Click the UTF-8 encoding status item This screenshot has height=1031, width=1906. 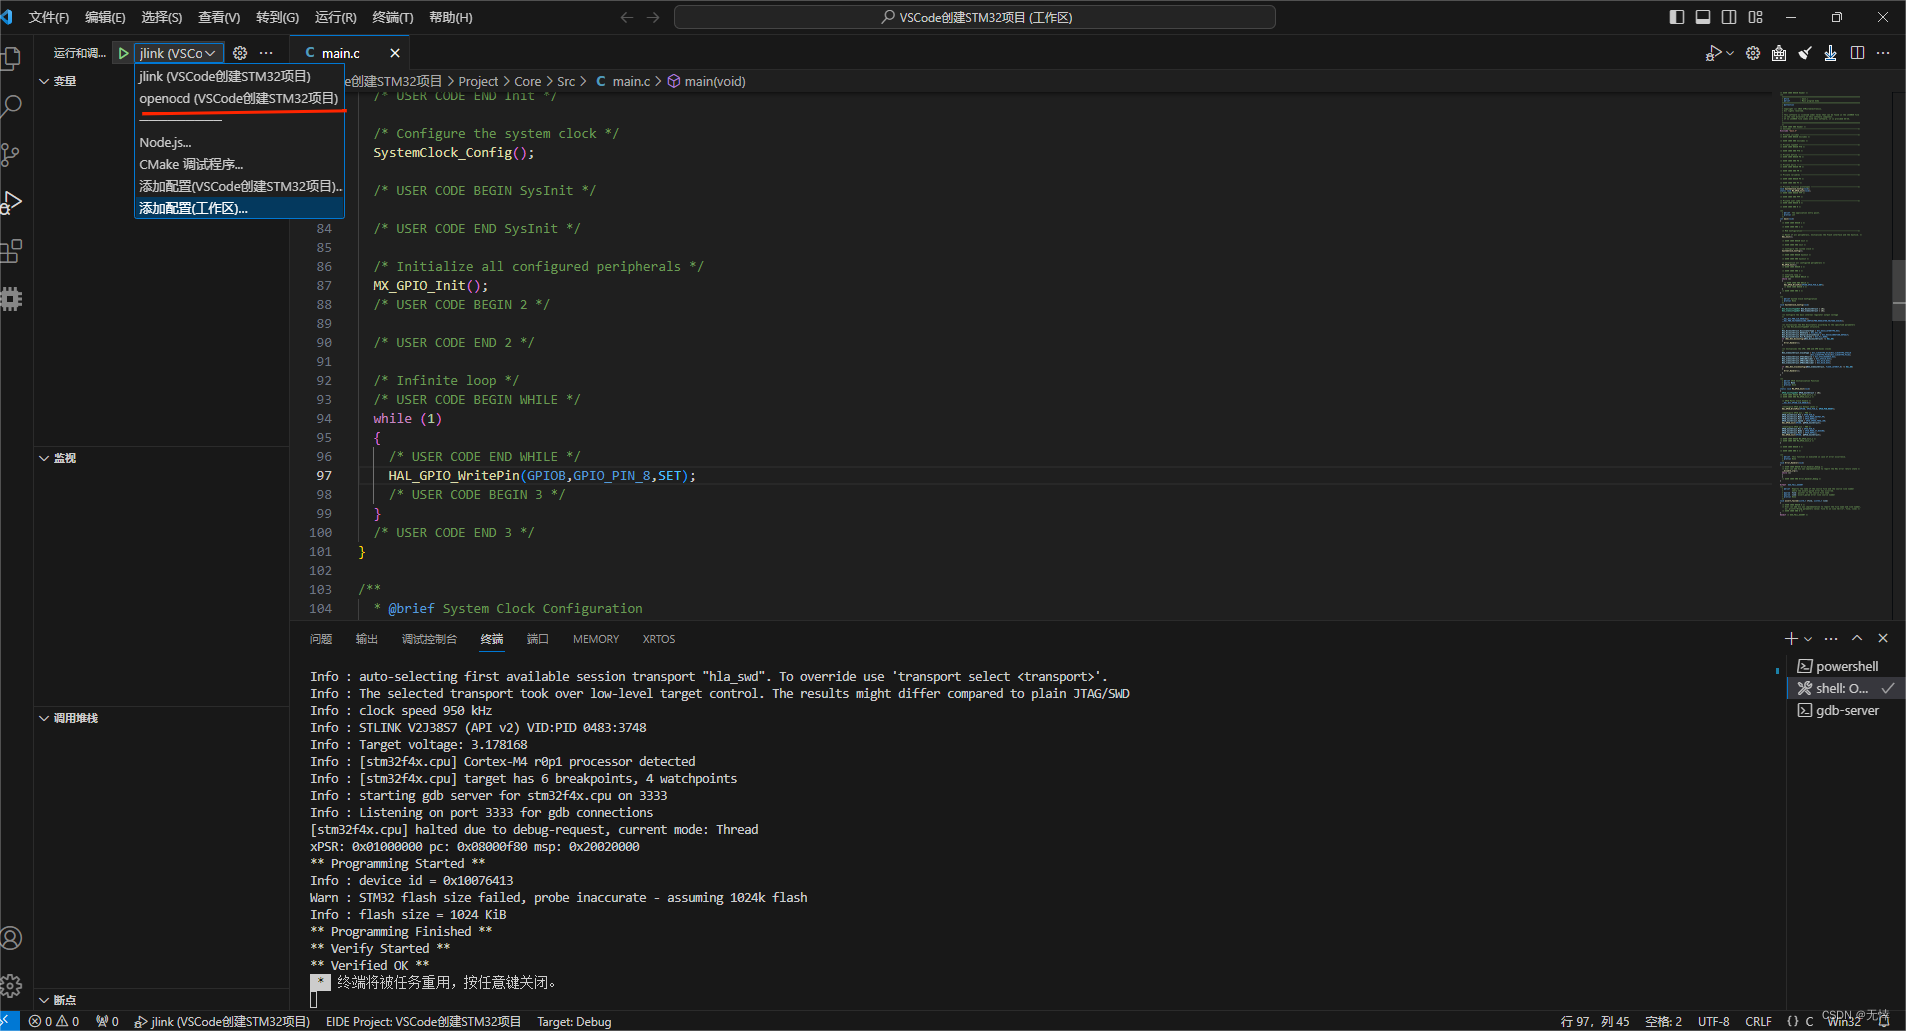pos(1714,1021)
